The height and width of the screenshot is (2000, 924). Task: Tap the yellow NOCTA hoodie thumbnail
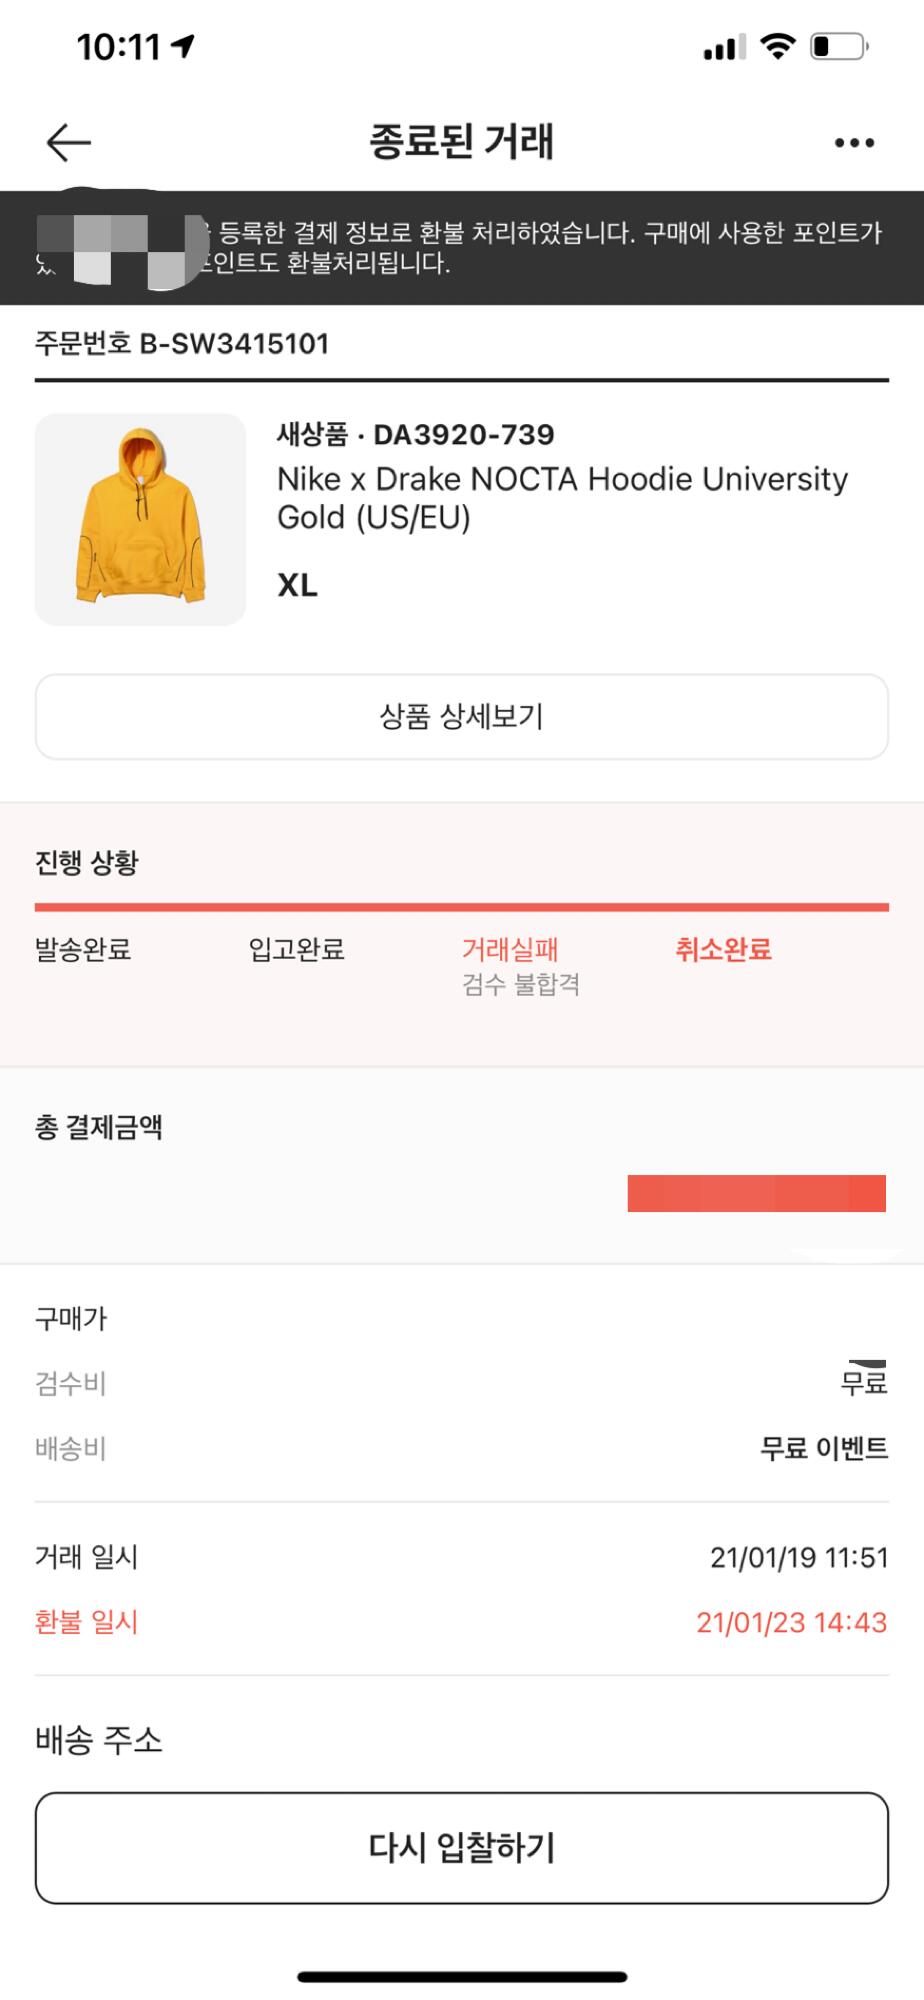[140, 519]
